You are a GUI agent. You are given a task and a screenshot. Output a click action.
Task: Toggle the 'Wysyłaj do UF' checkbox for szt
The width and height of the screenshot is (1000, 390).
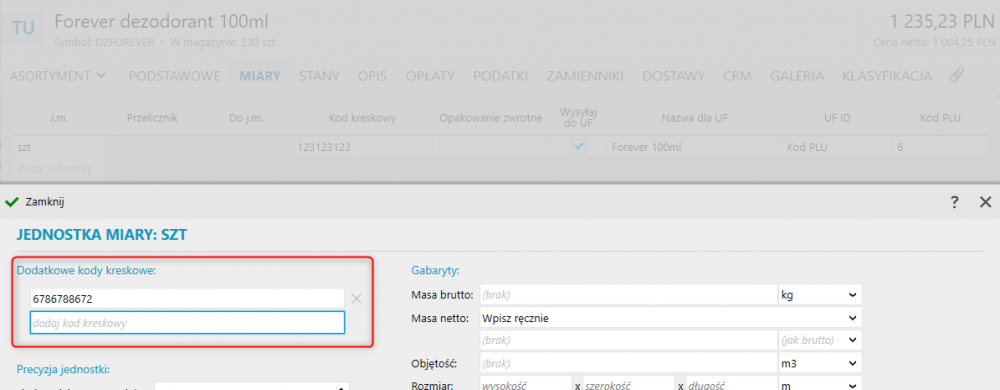click(x=578, y=147)
